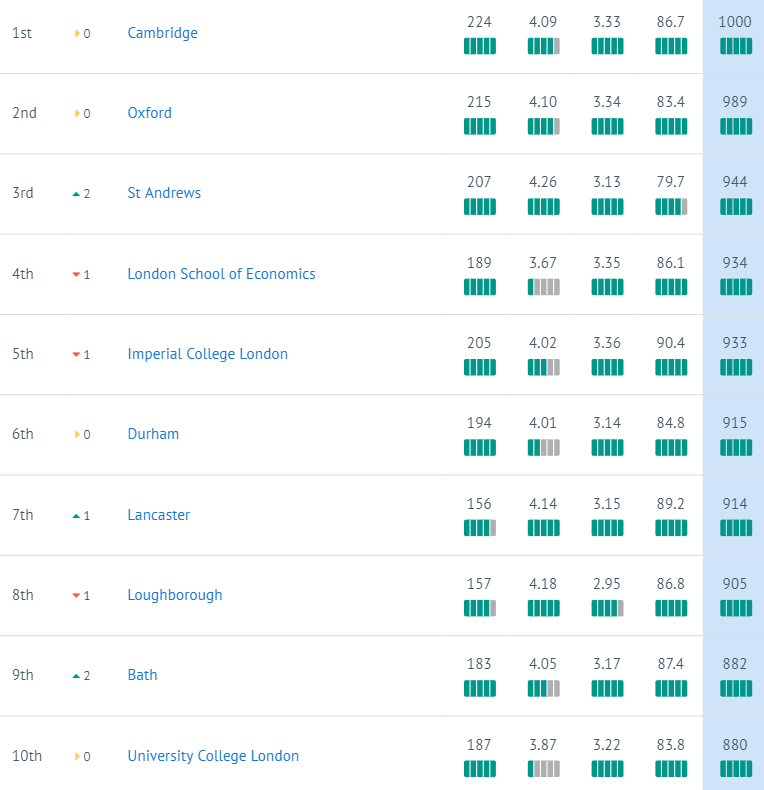This screenshot has height=790, width=764.
Task: Click Cambridge bar indicator under 4.09
Action: click(543, 46)
